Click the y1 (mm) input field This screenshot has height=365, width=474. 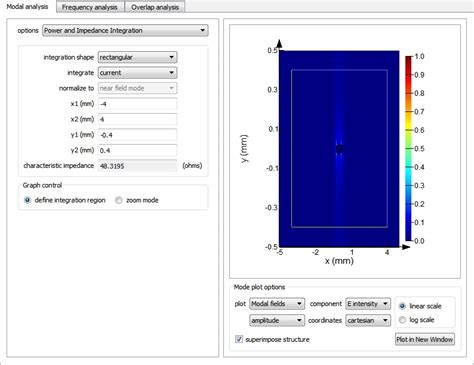(x=137, y=135)
